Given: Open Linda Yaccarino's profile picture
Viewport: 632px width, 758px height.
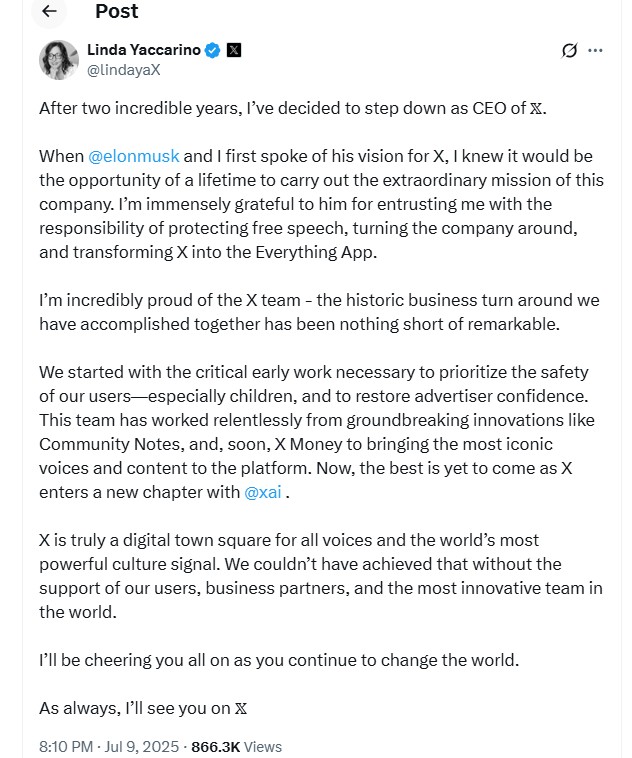Looking at the screenshot, I should coord(59,60).
